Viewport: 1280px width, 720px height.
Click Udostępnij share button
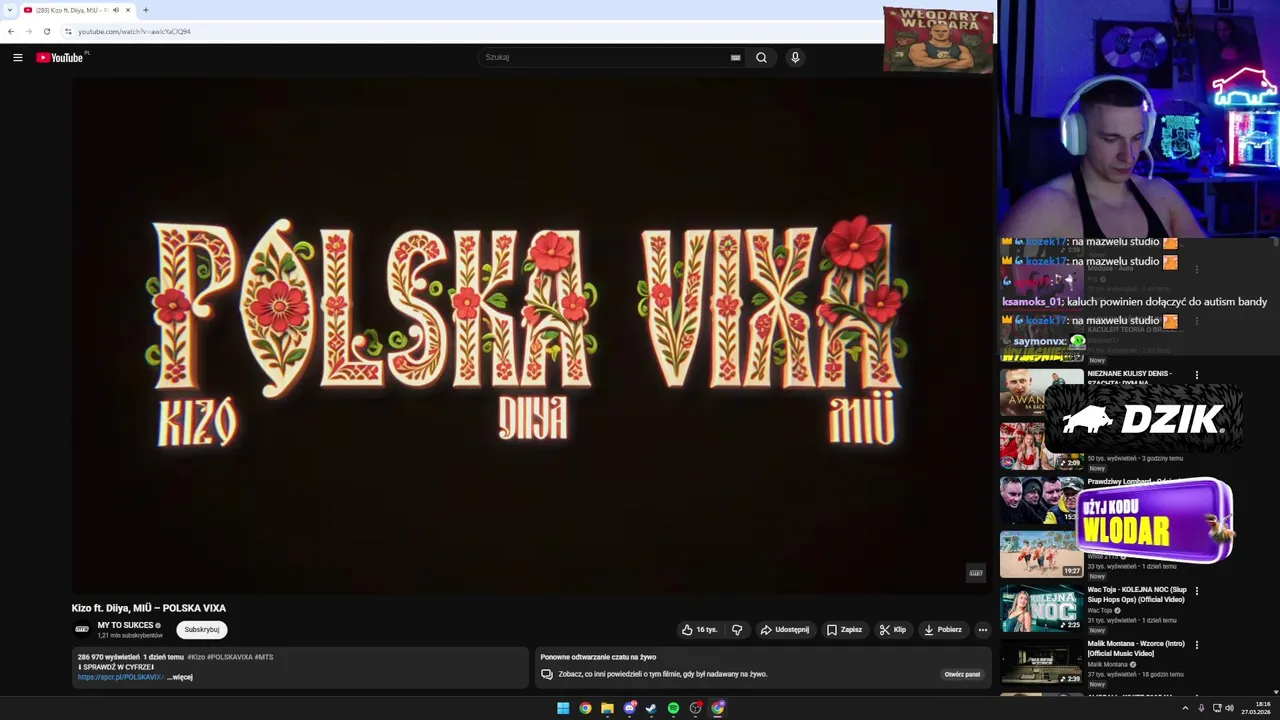[x=785, y=630]
